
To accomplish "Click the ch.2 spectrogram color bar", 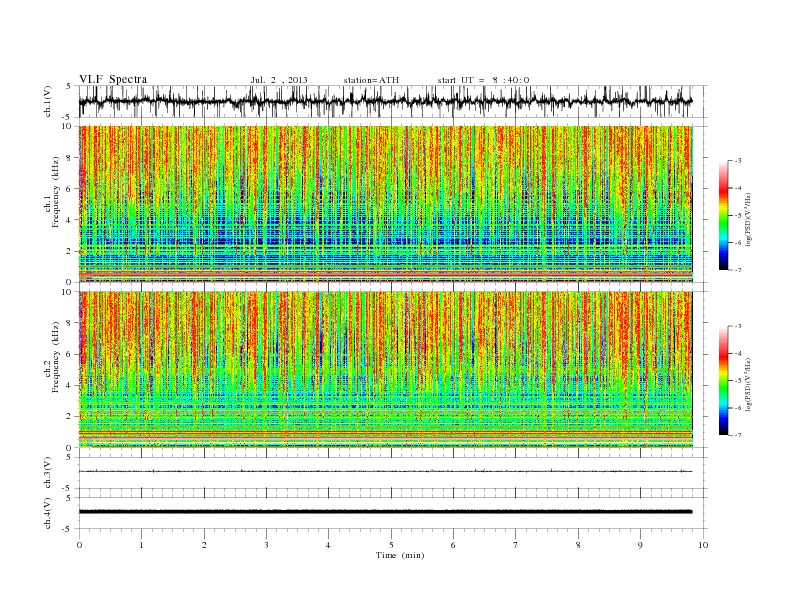I will 723,381.
